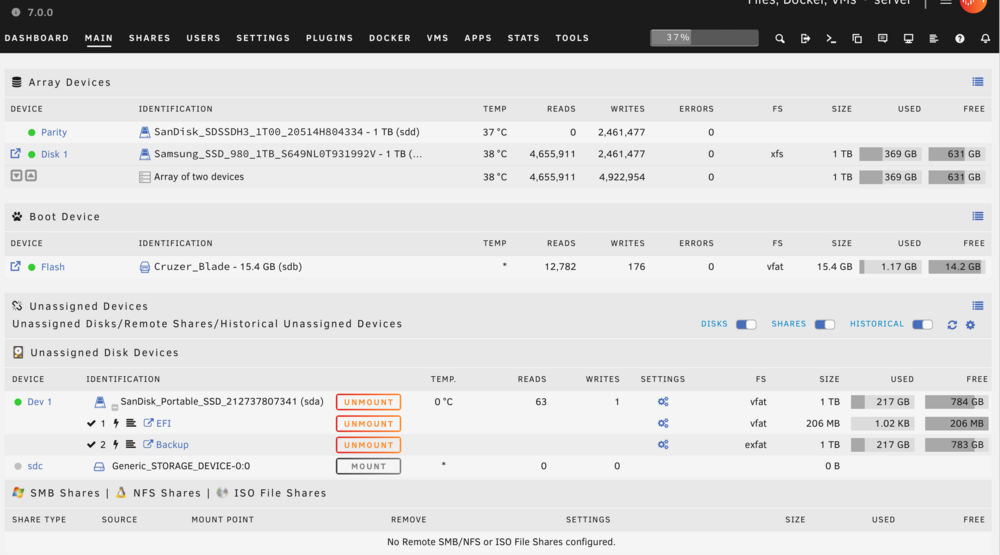The width and height of the screenshot is (1000, 555).
Task: Click the logout icon in top bar
Action: pos(805,38)
